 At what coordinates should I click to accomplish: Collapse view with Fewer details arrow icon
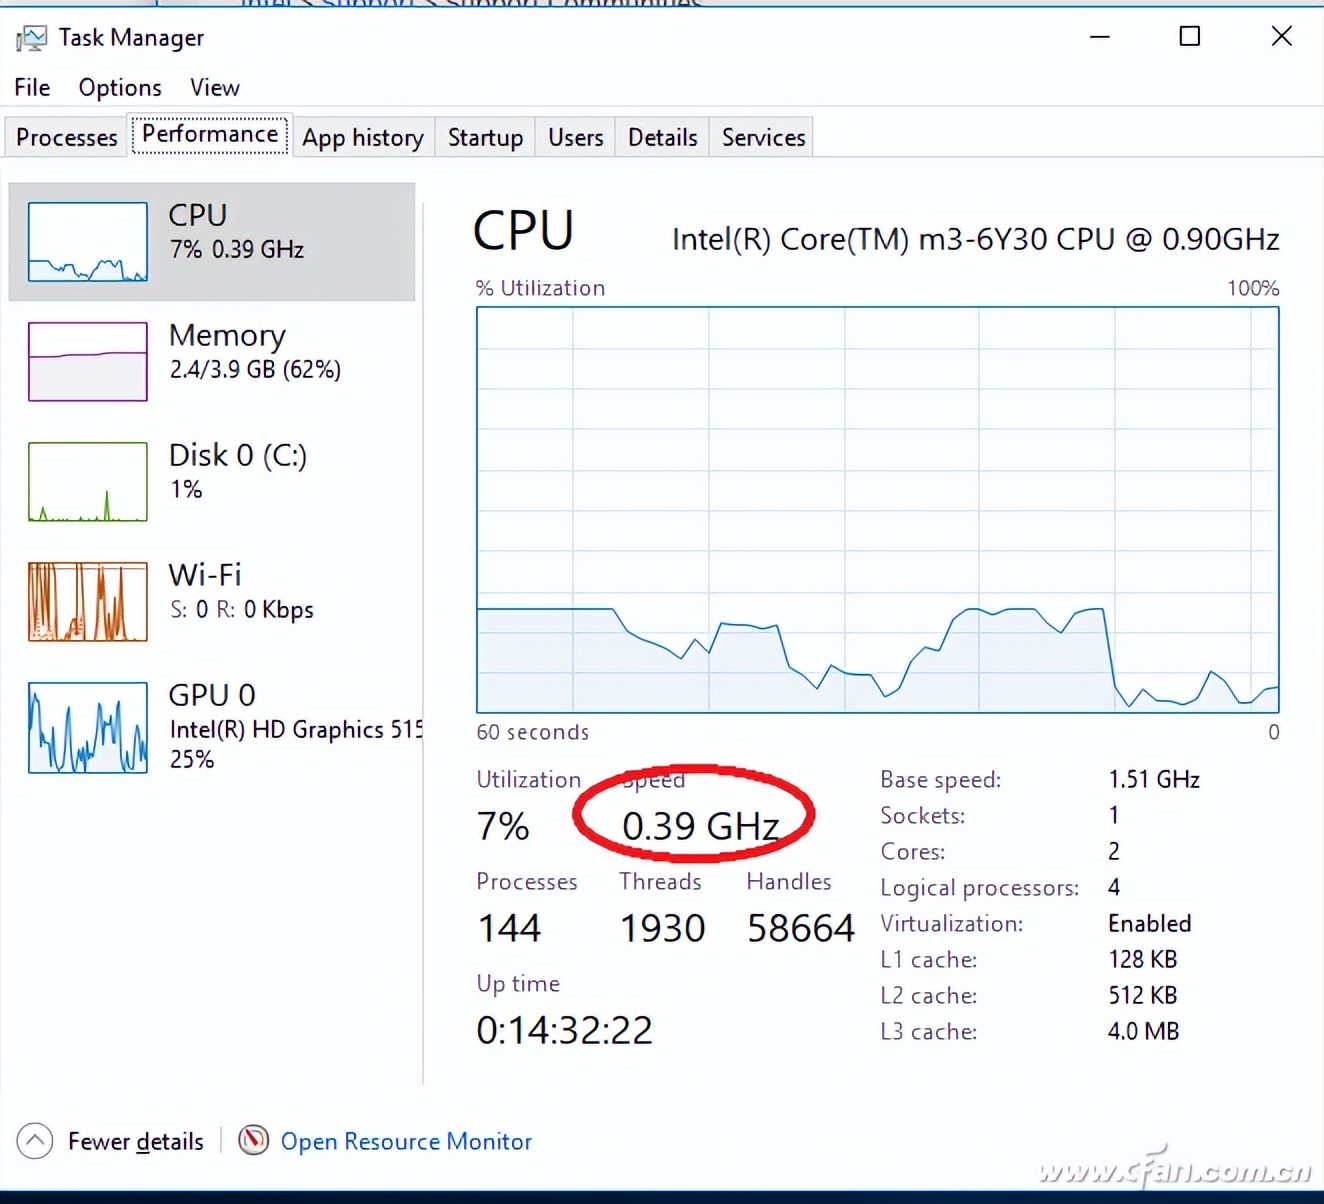(x=35, y=1140)
